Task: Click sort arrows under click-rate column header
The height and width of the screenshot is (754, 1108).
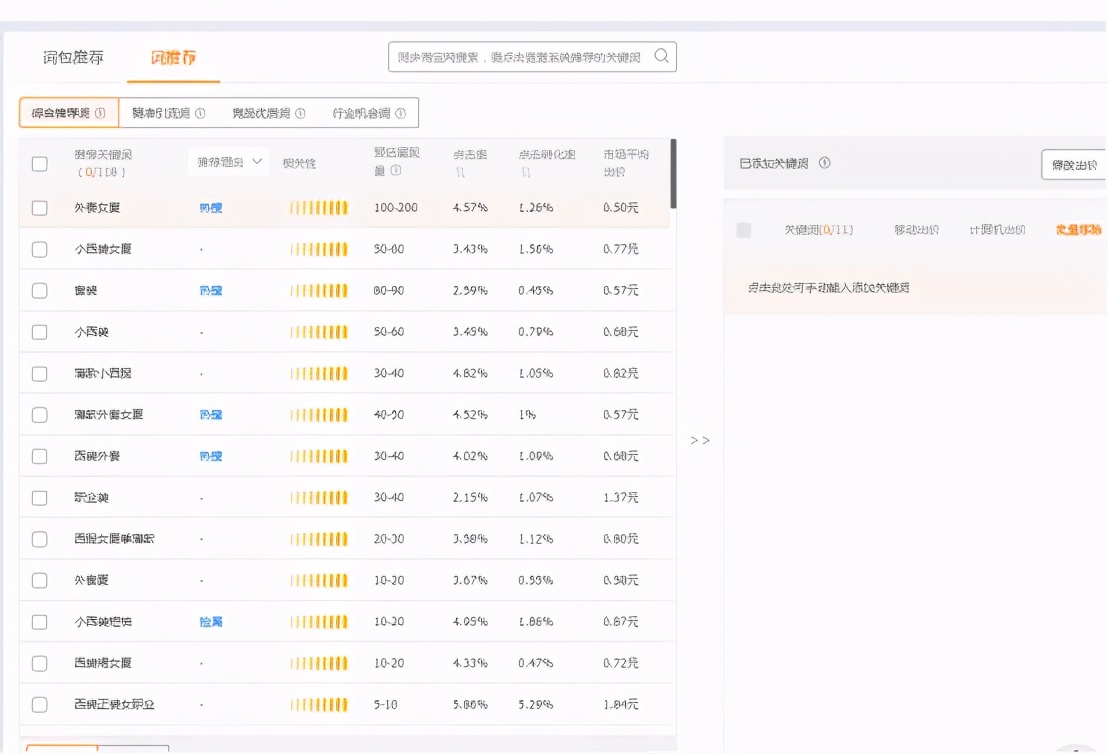Action: tap(459, 172)
